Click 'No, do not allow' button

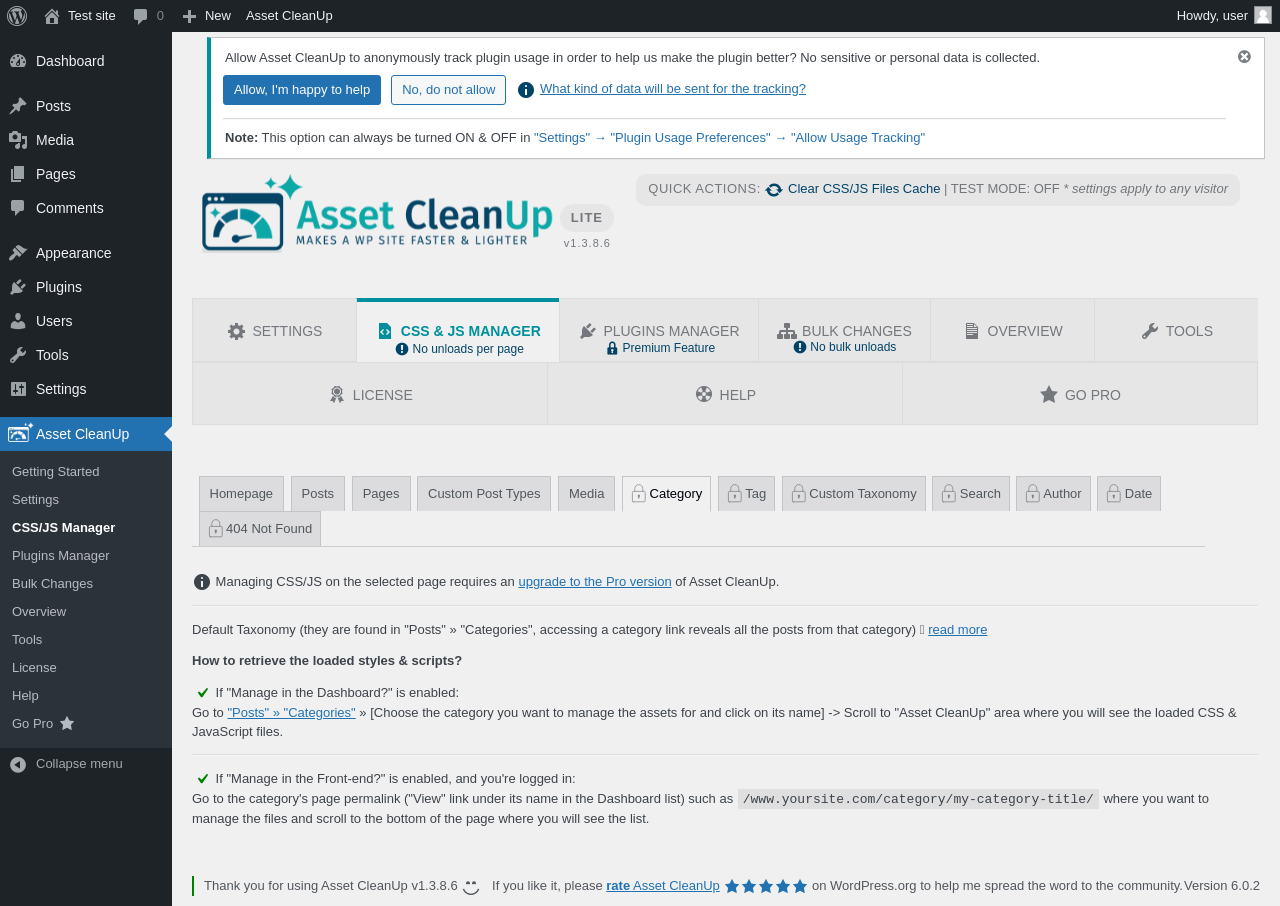tap(448, 90)
